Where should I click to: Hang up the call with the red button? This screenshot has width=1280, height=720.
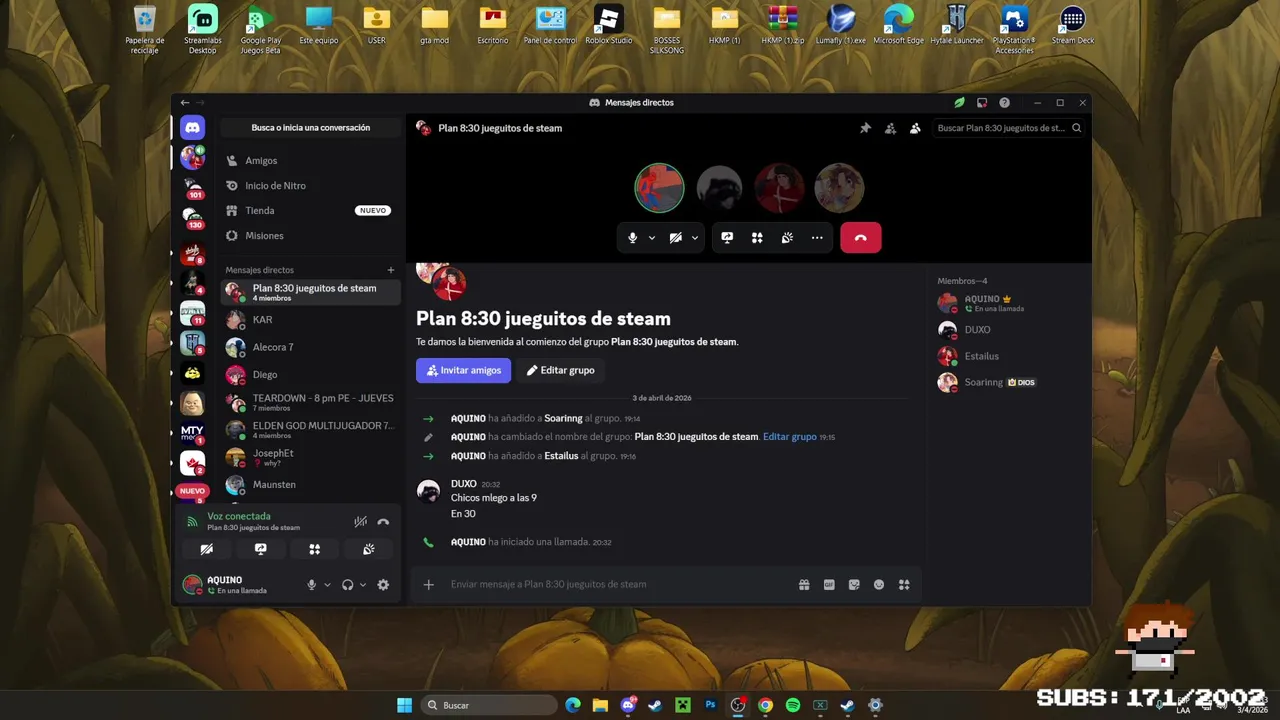click(861, 237)
